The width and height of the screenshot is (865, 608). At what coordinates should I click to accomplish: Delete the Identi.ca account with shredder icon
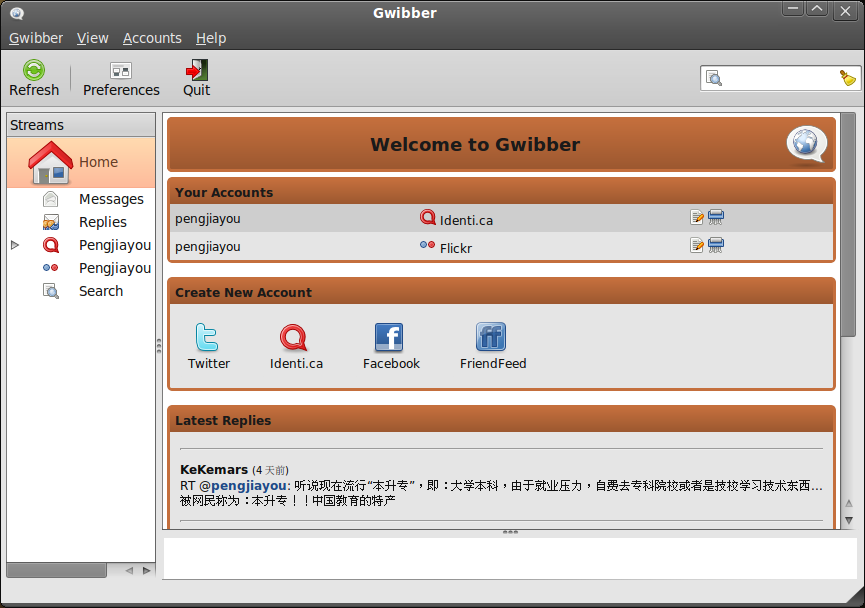[716, 217]
